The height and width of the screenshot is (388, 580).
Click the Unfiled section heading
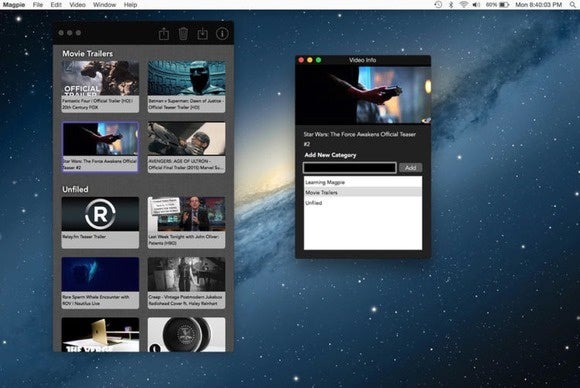(75, 189)
